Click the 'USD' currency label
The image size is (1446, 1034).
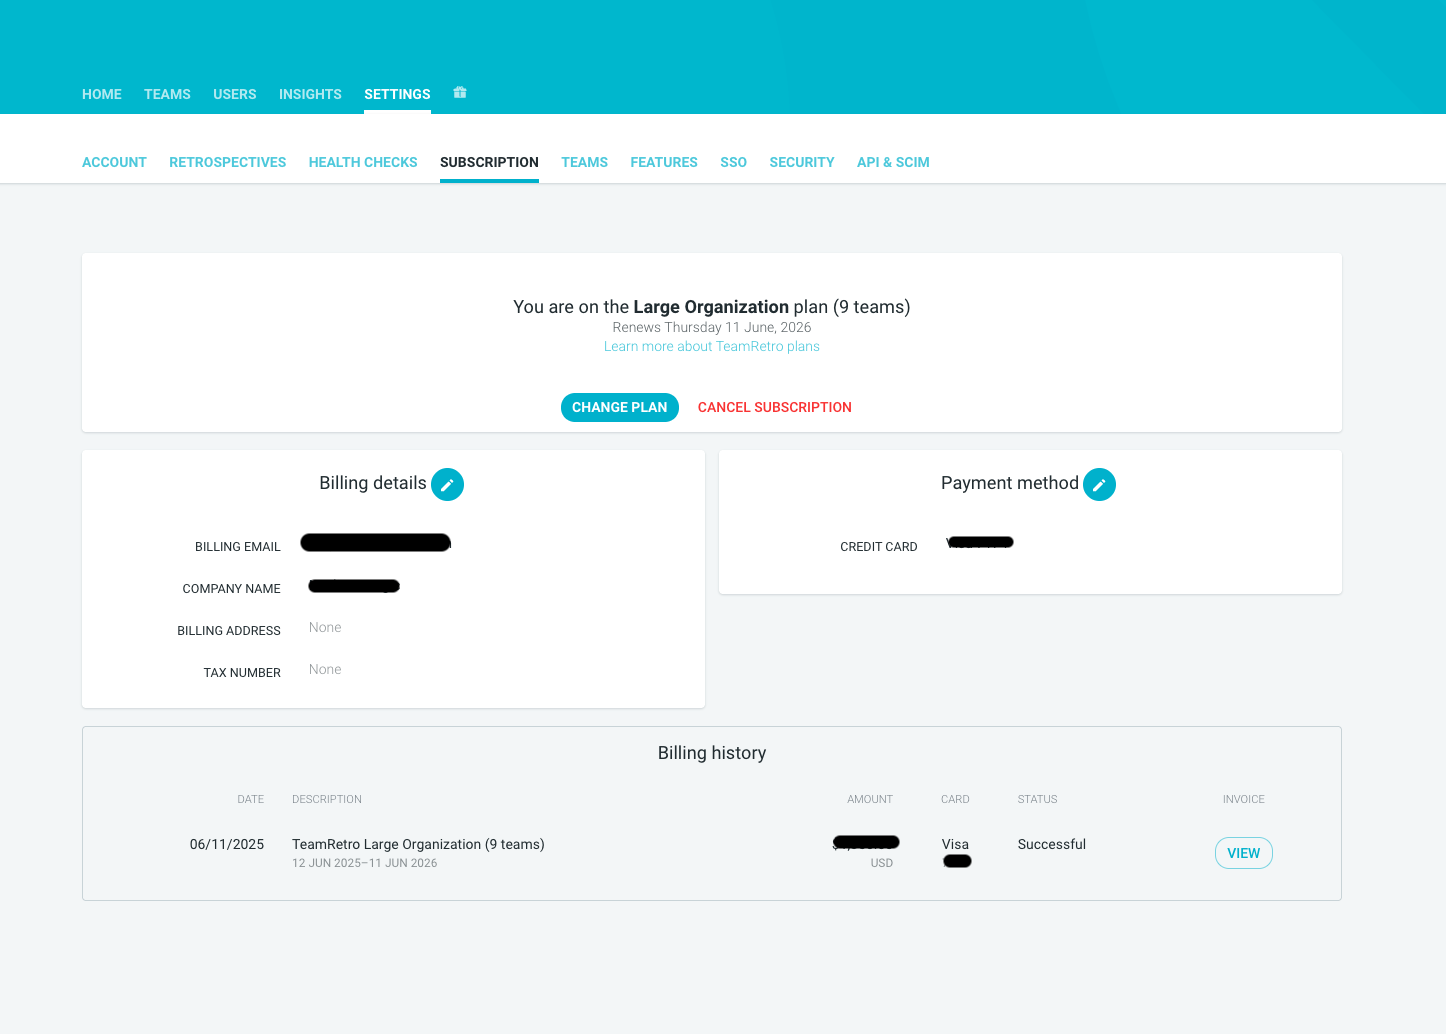click(882, 863)
